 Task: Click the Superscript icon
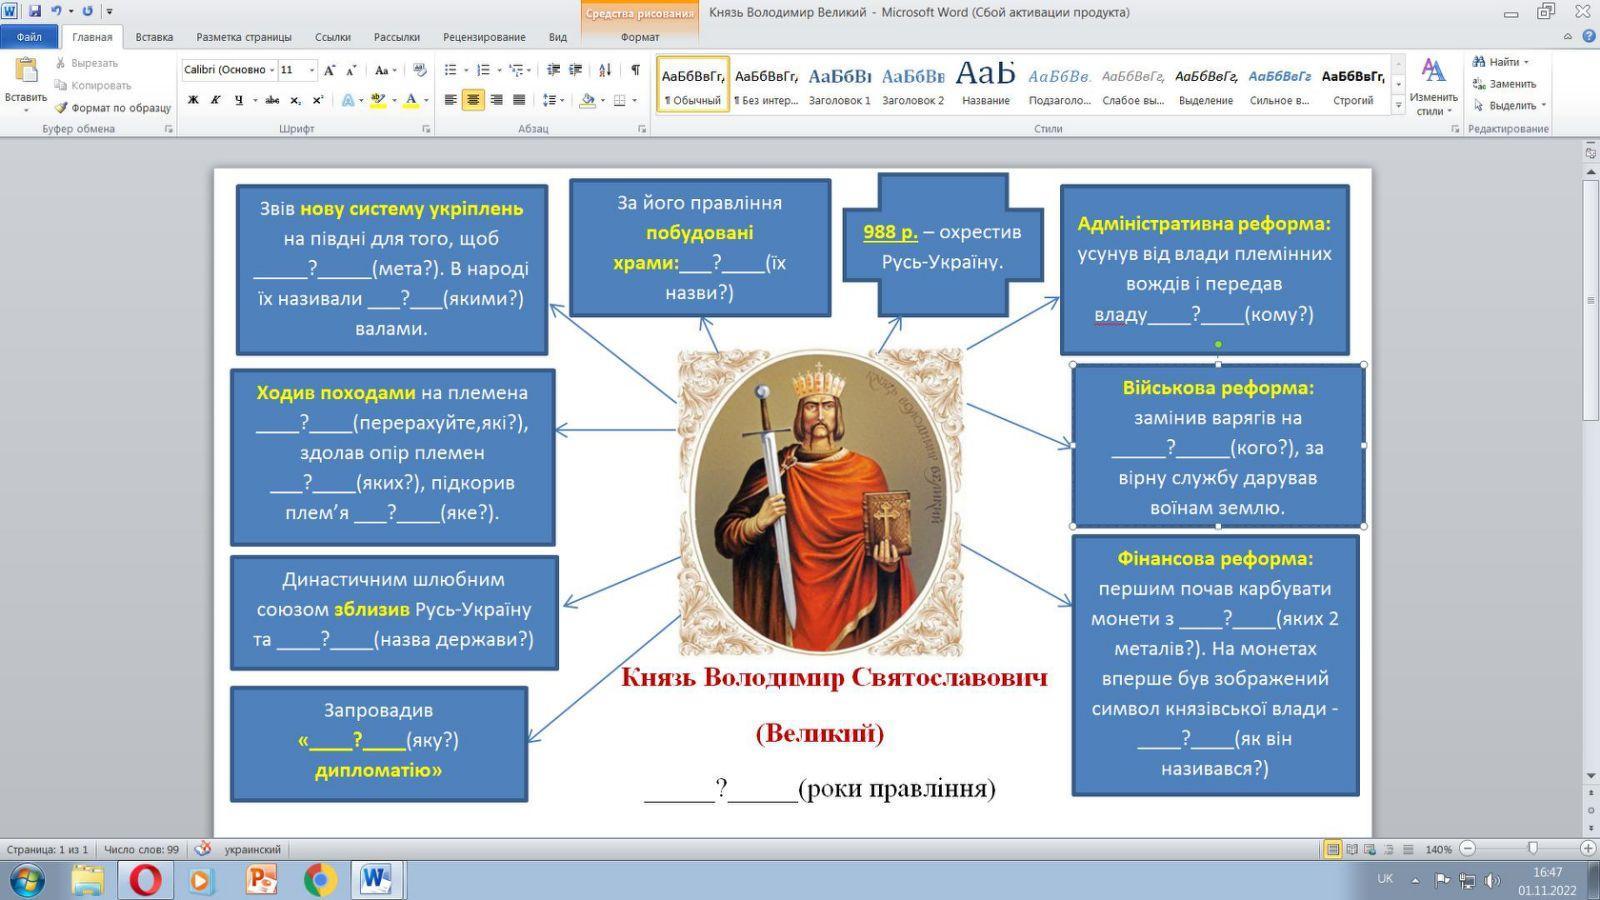pos(318,100)
